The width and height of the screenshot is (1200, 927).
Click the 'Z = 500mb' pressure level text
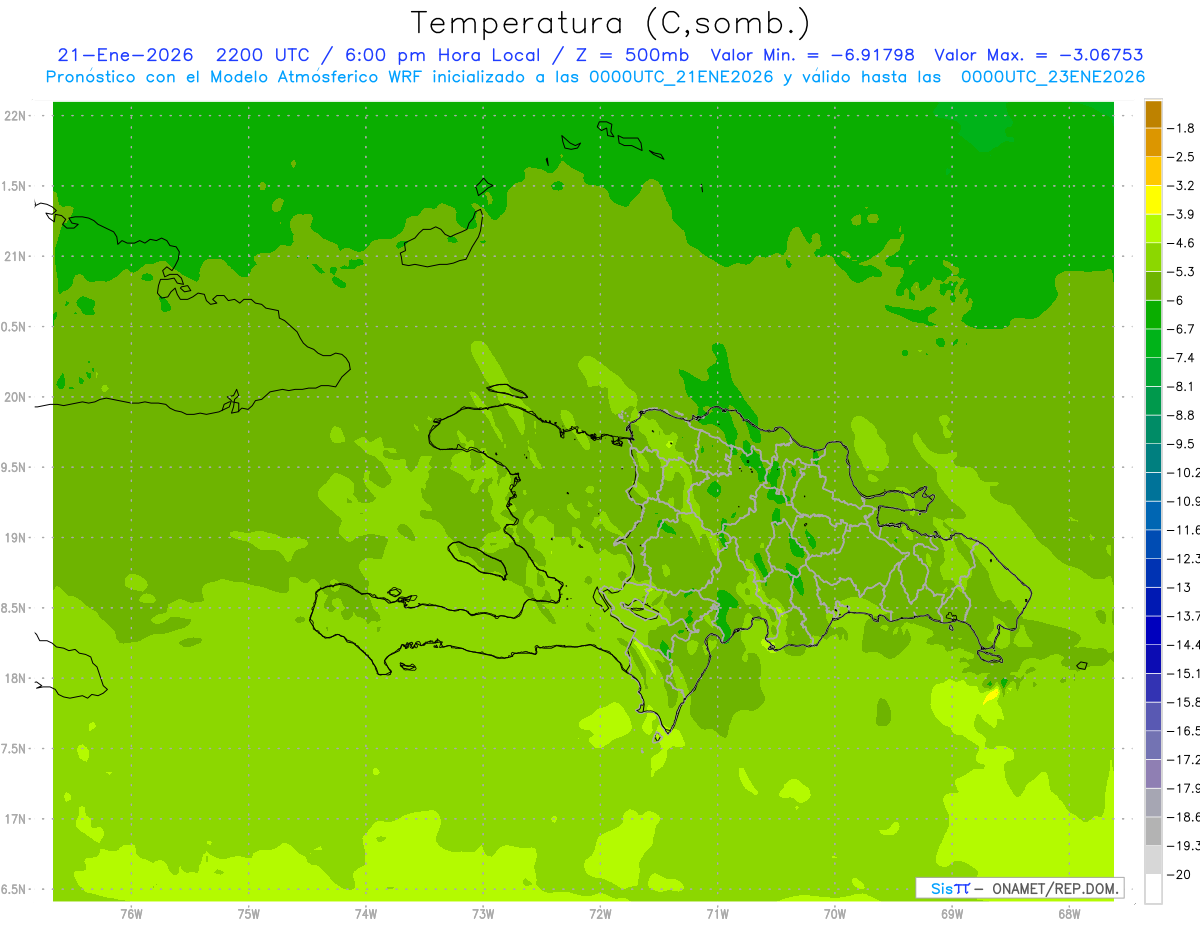pos(629,55)
